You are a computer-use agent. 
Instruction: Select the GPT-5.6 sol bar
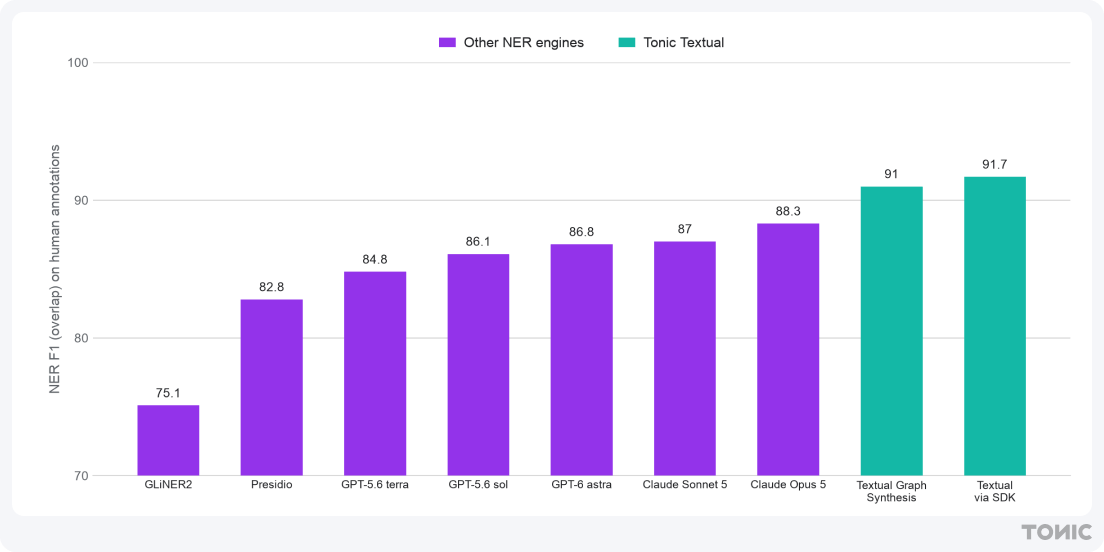[x=478, y=365]
